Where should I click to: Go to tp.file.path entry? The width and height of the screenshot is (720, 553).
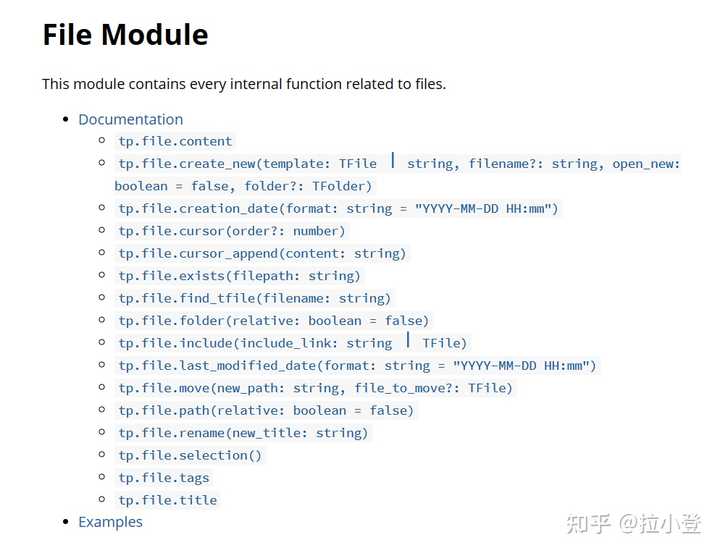click(x=265, y=410)
